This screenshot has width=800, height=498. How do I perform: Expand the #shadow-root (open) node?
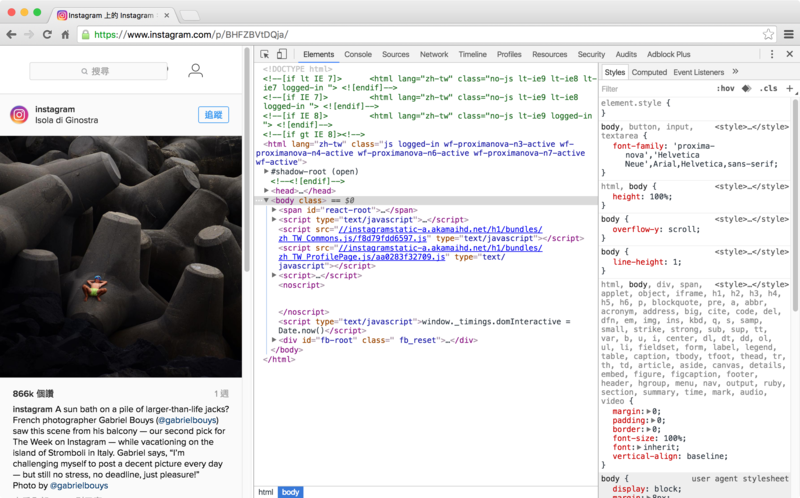tap(266, 171)
